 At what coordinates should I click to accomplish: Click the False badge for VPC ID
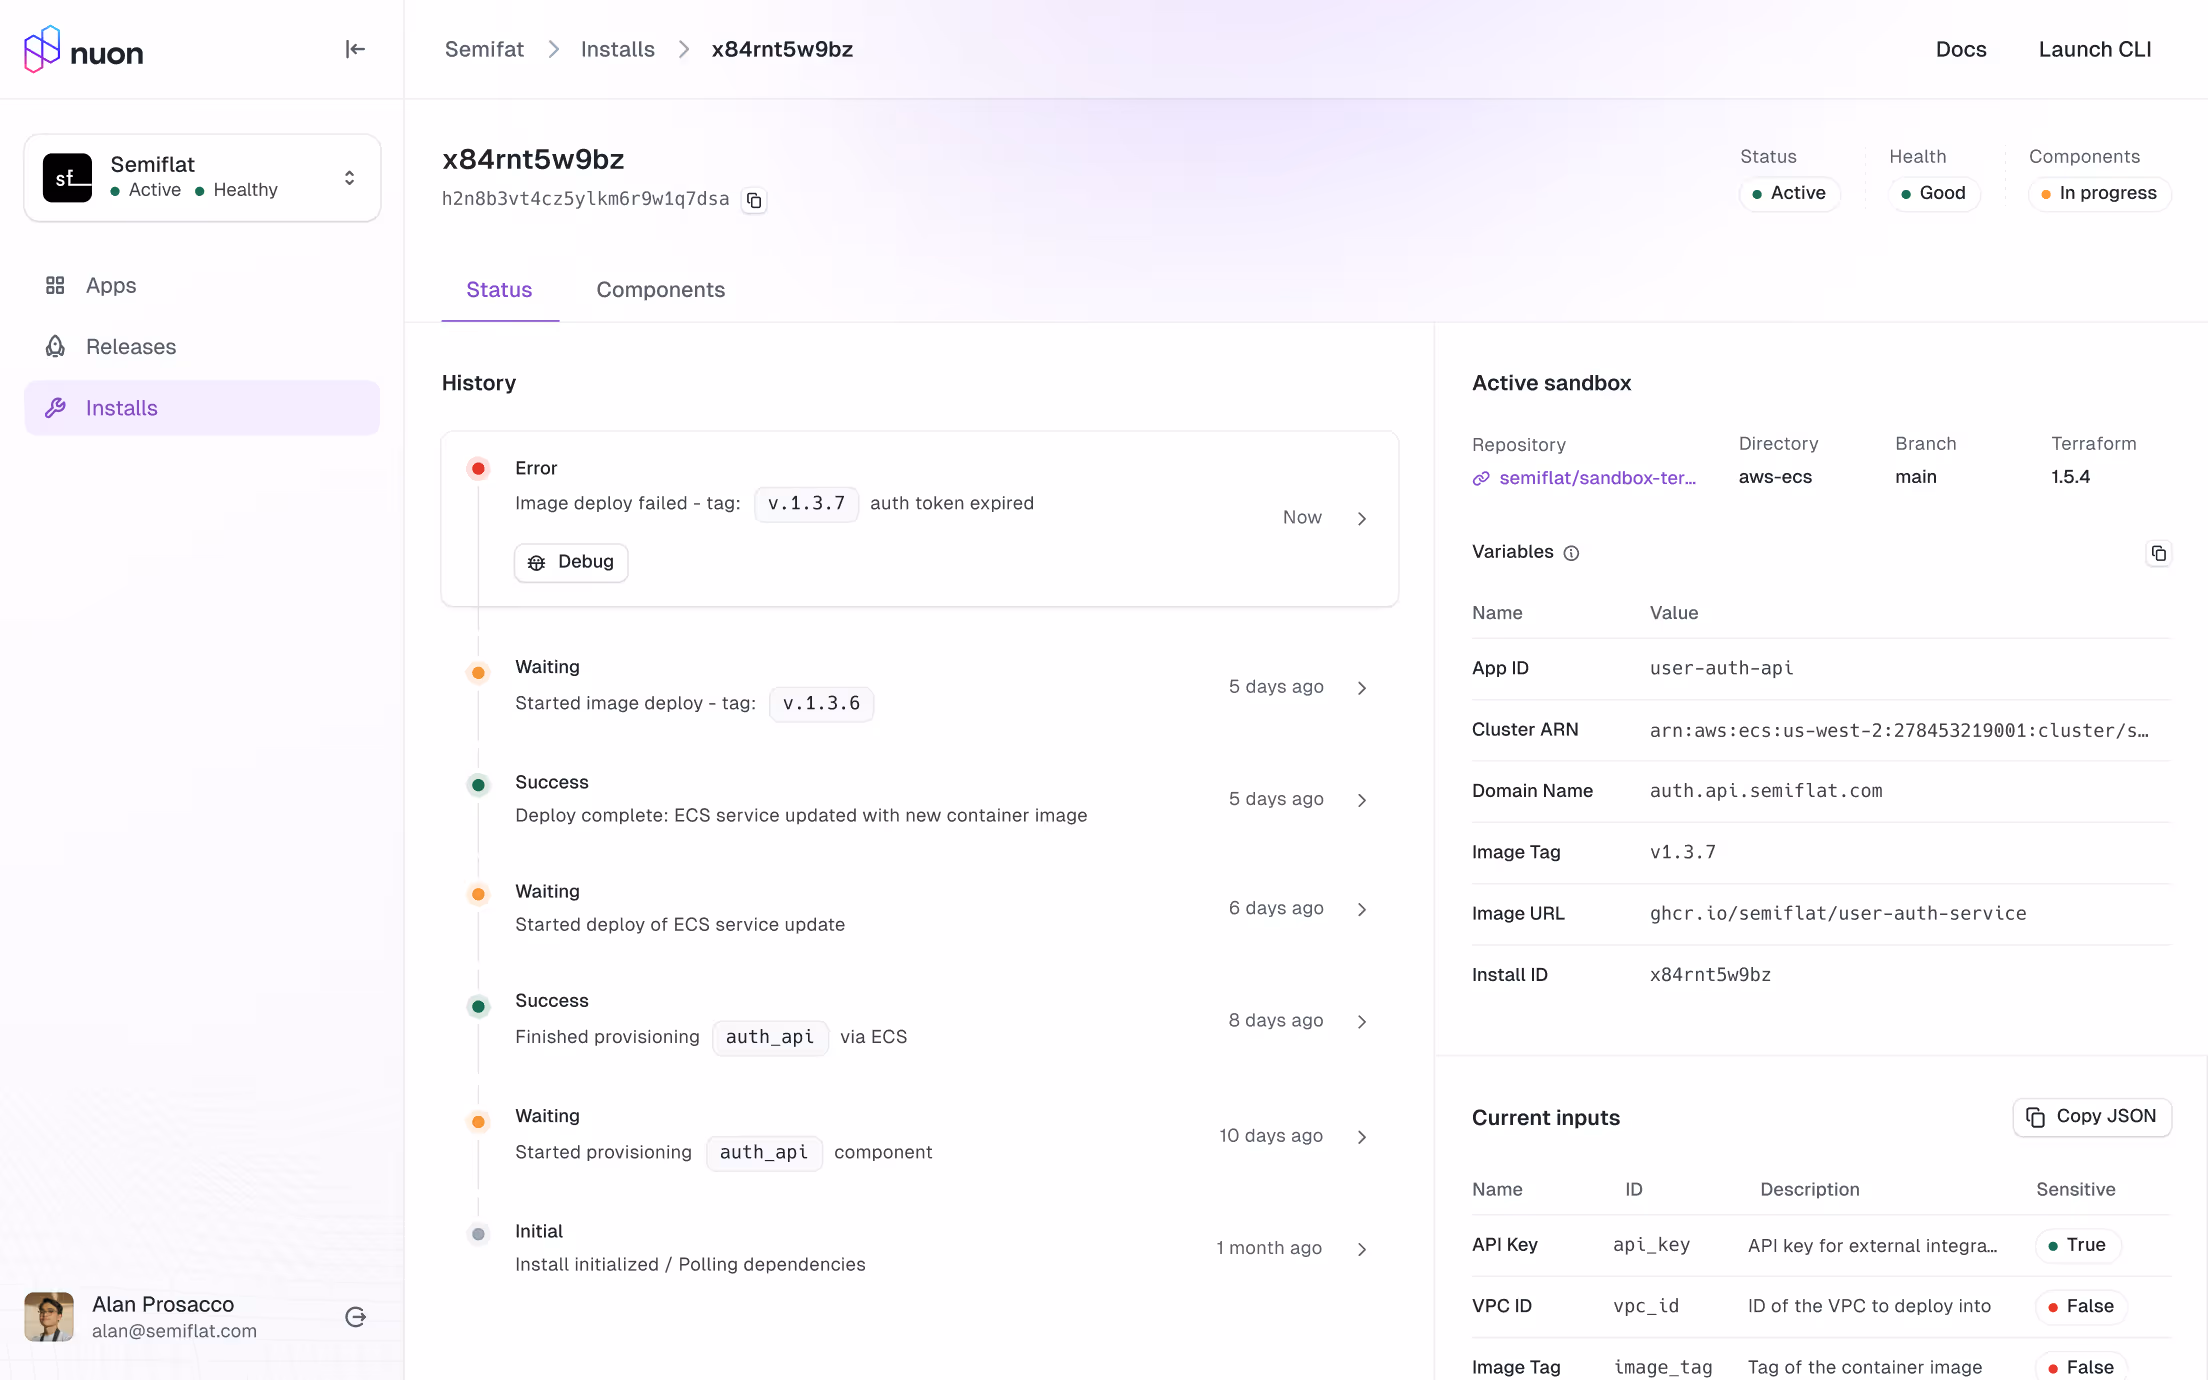[2081, 1306]
